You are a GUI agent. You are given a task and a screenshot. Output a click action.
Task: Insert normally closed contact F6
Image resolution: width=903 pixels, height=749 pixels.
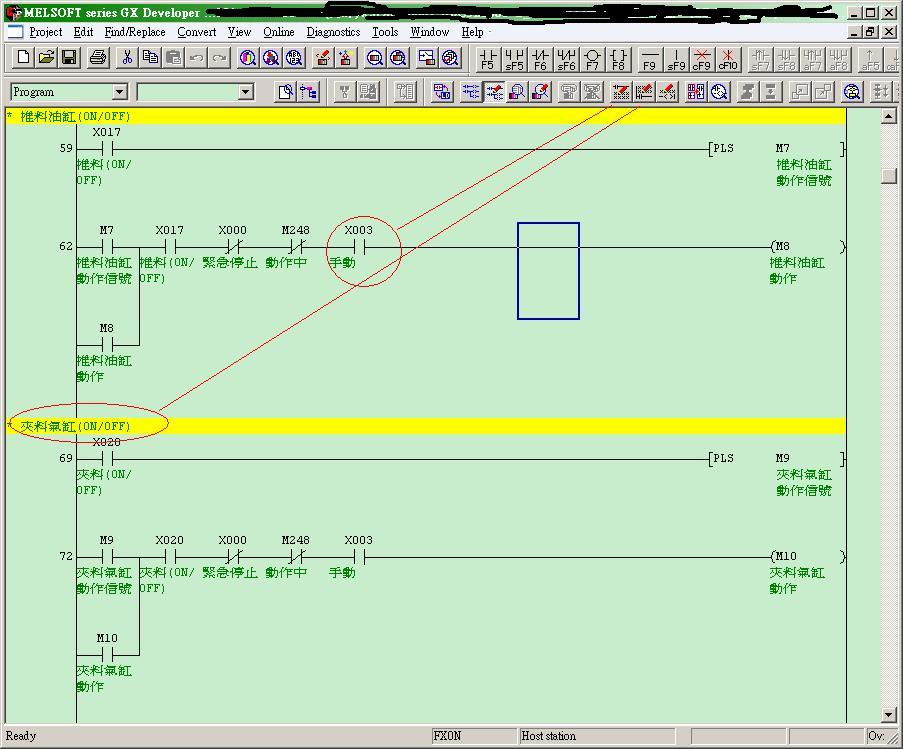tap(540, 59)
